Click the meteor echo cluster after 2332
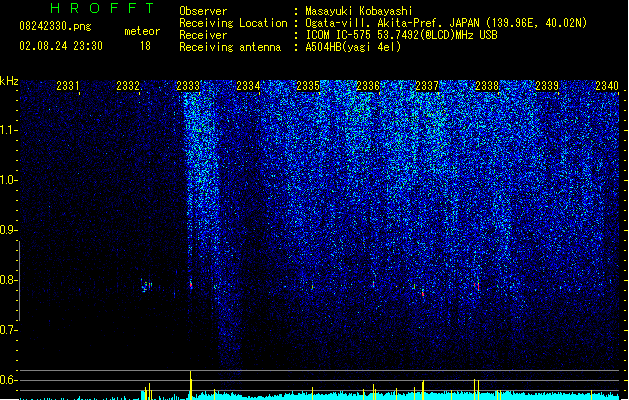This screenshot has width=629, height=400. click(146, 286)
